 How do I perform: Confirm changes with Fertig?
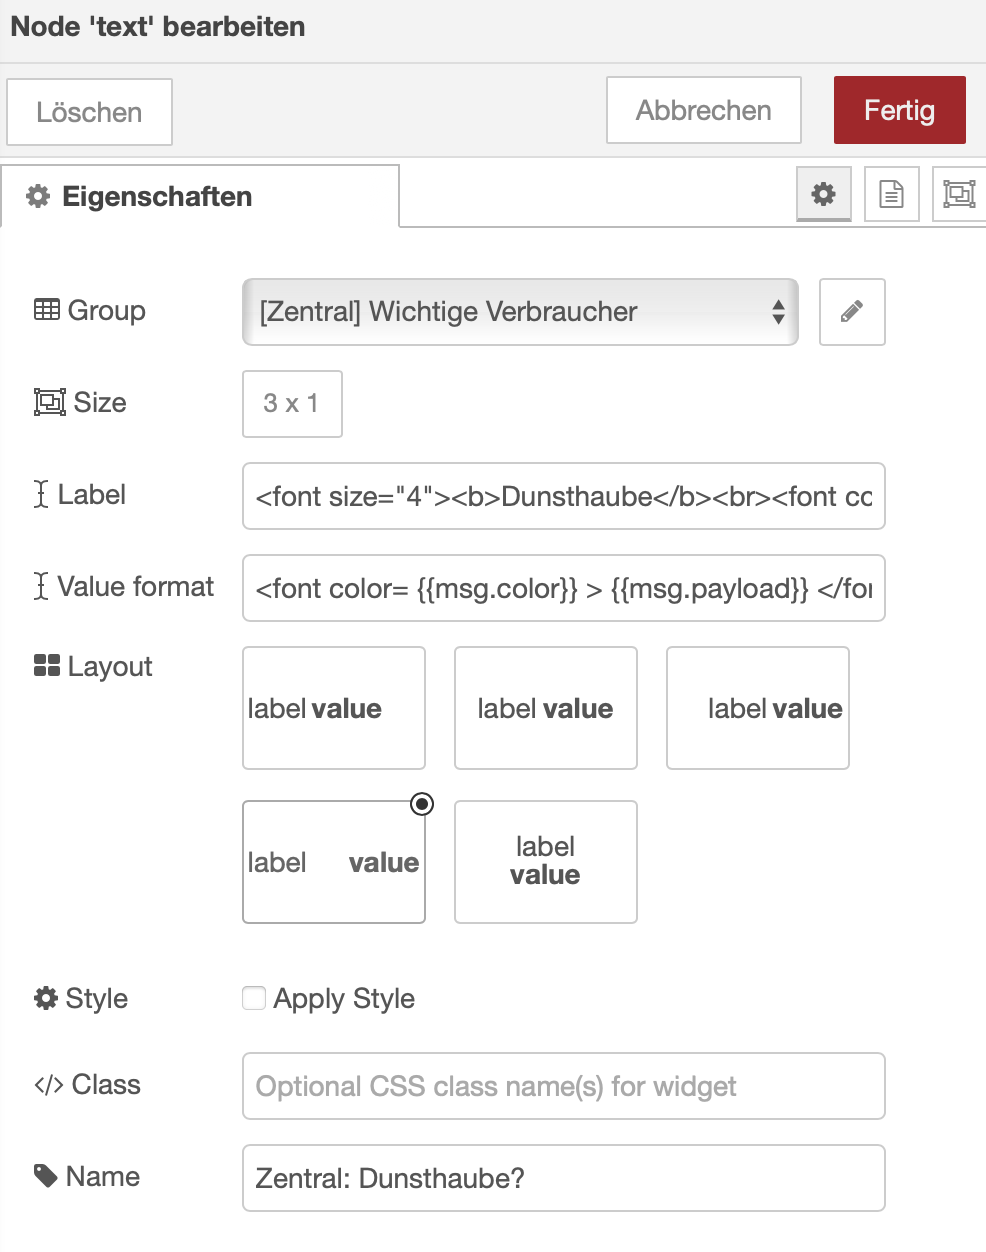tap(900, 110)
